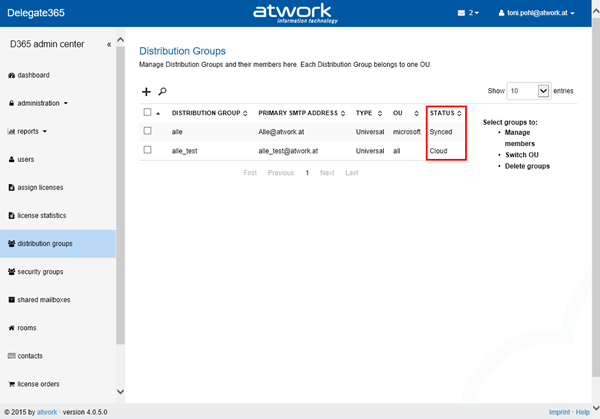Expand the reports menu
This screenshot has width=600, height=419.
(28, 131)
